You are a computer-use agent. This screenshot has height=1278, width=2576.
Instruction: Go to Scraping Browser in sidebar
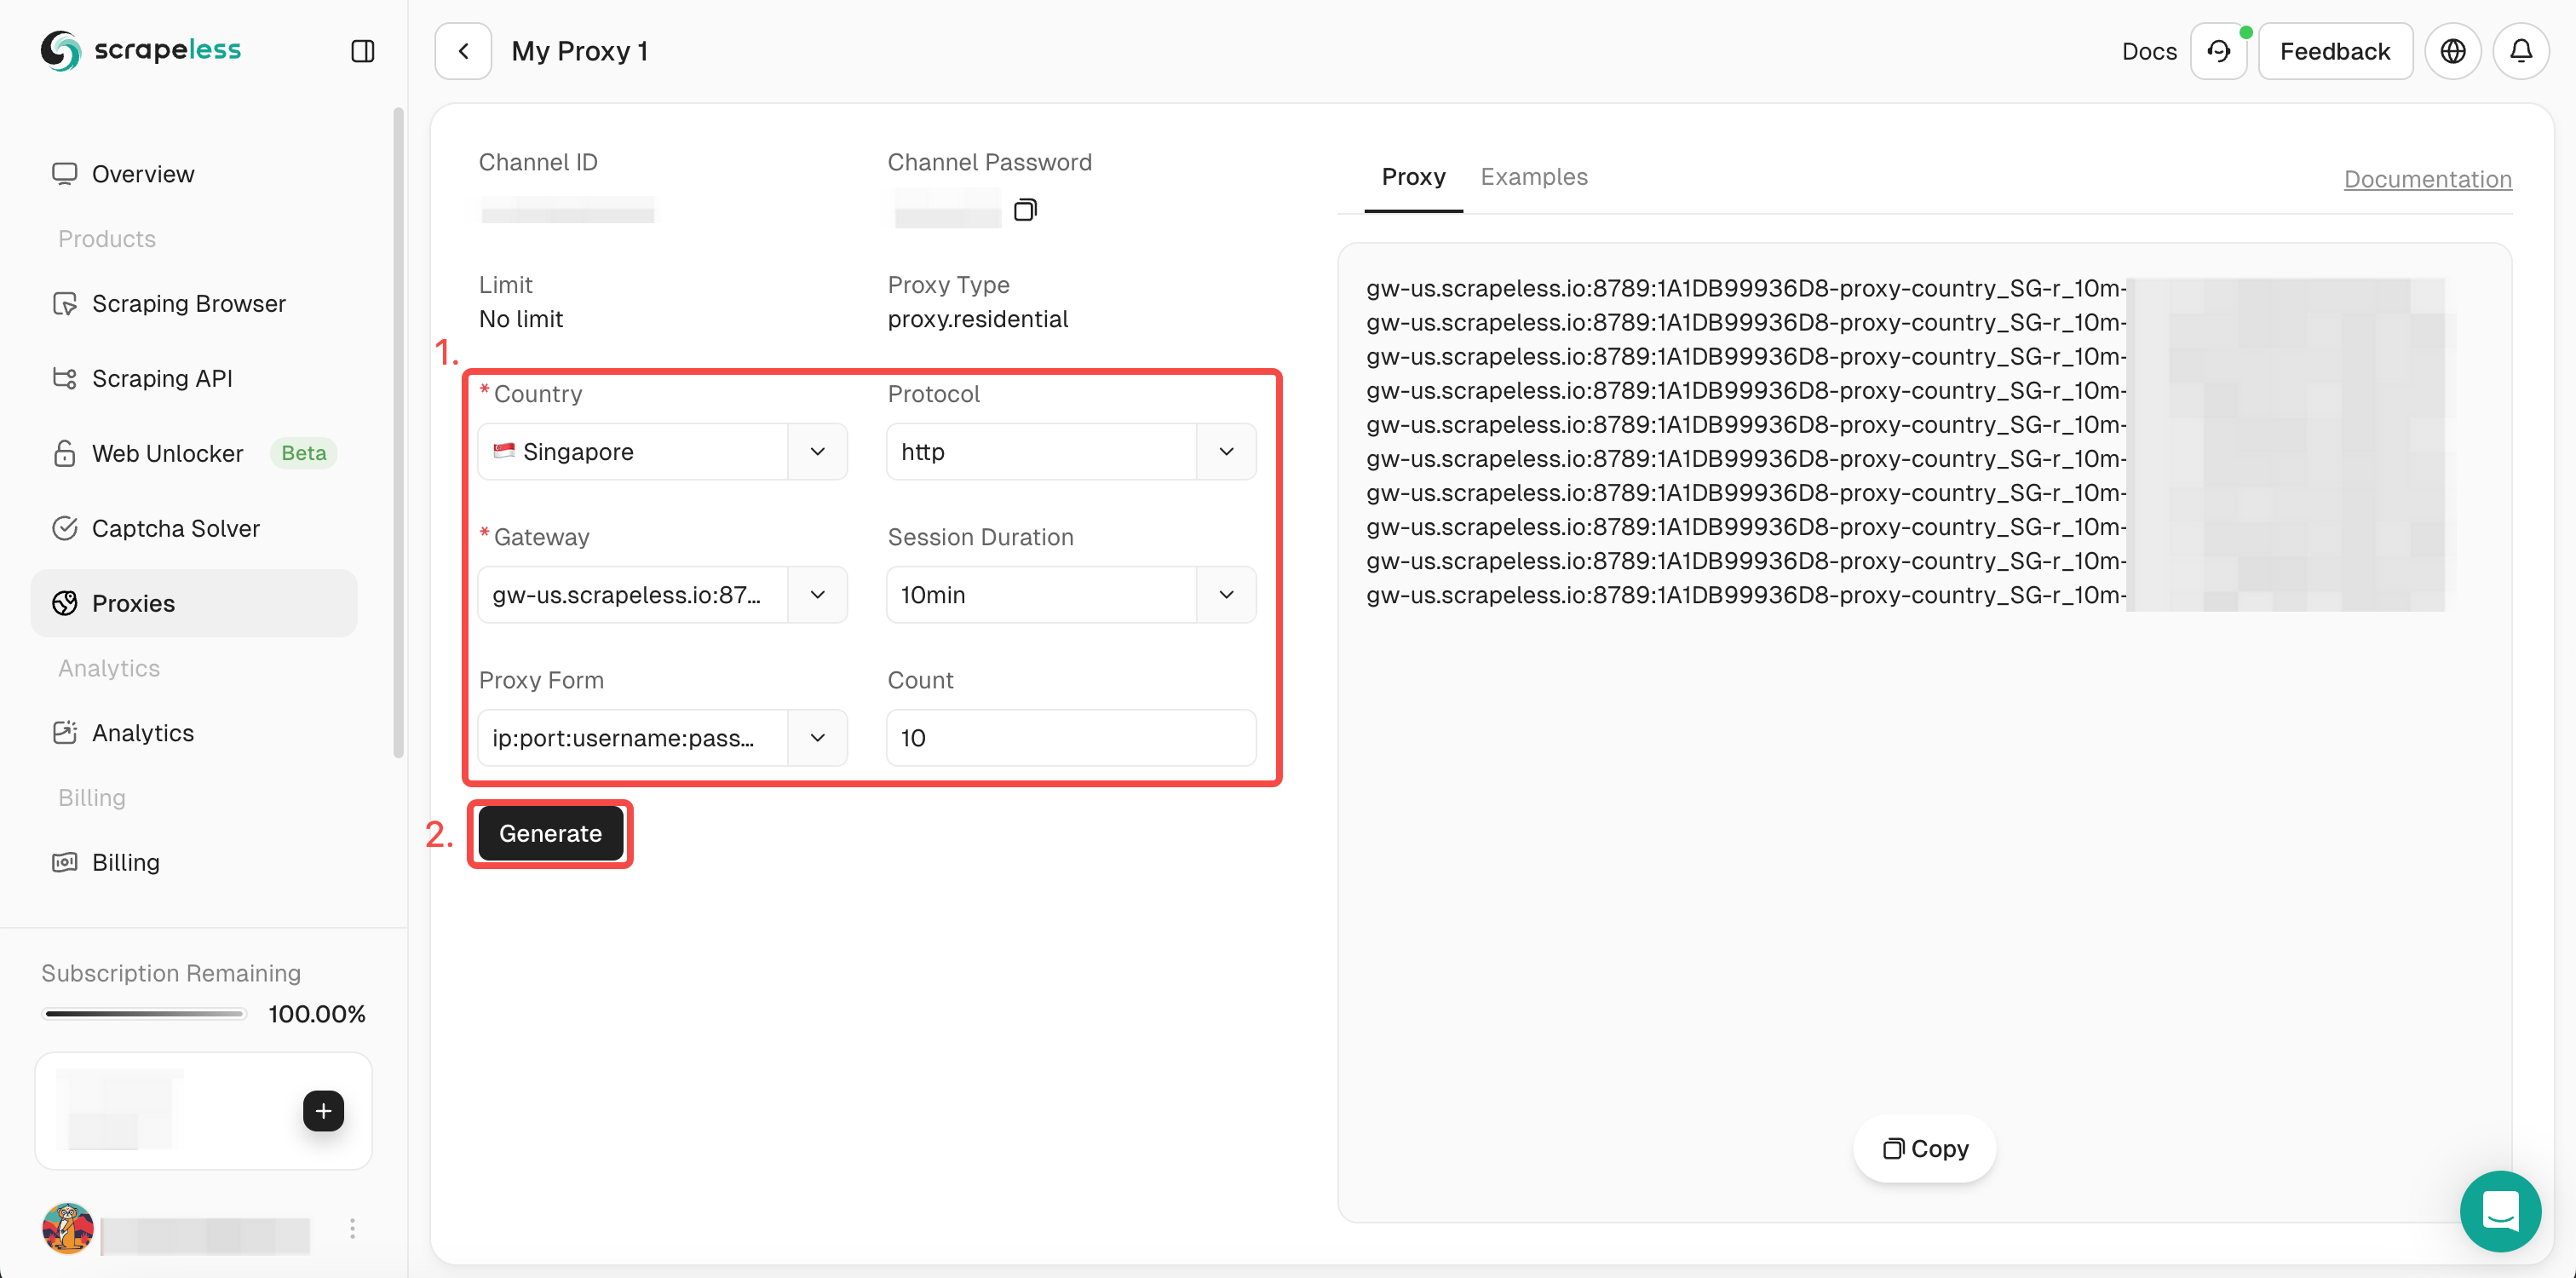point(188,303)
